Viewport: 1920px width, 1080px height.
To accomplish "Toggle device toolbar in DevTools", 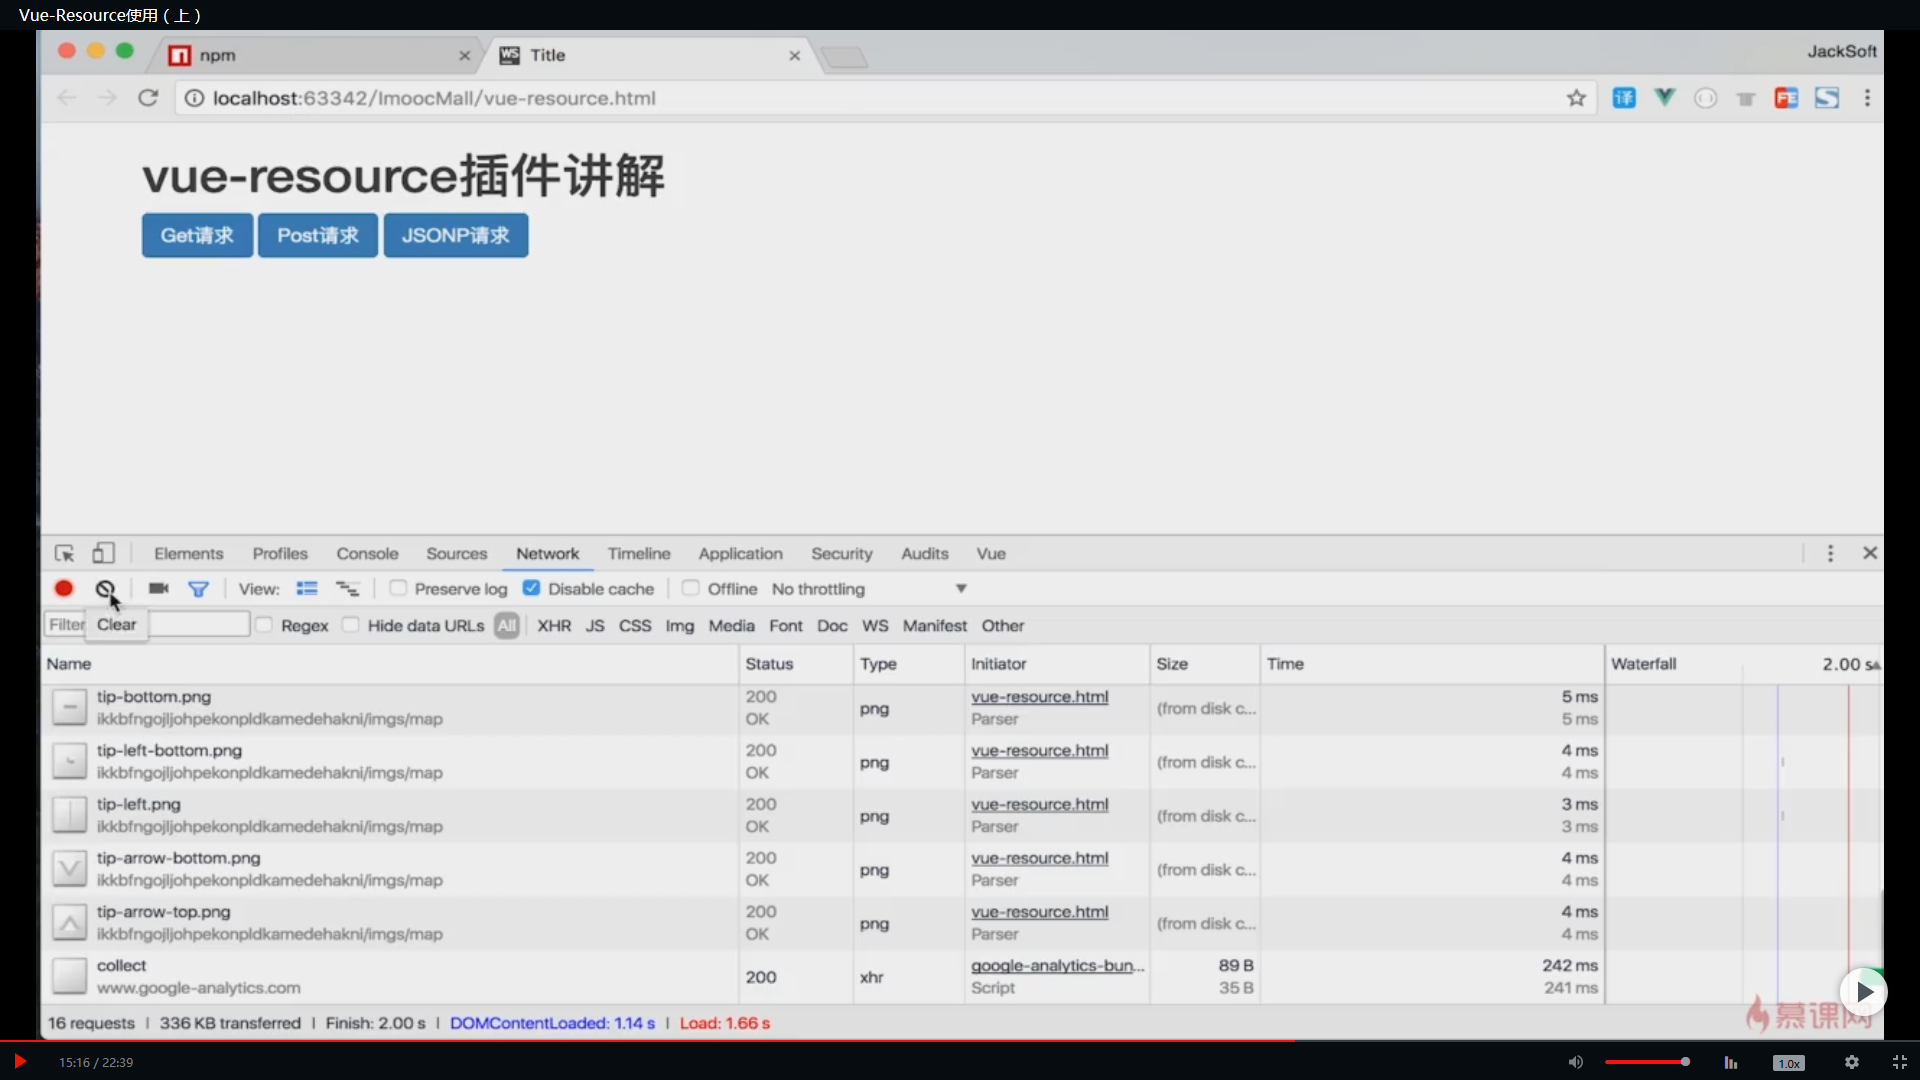I will tap(104, 553).
